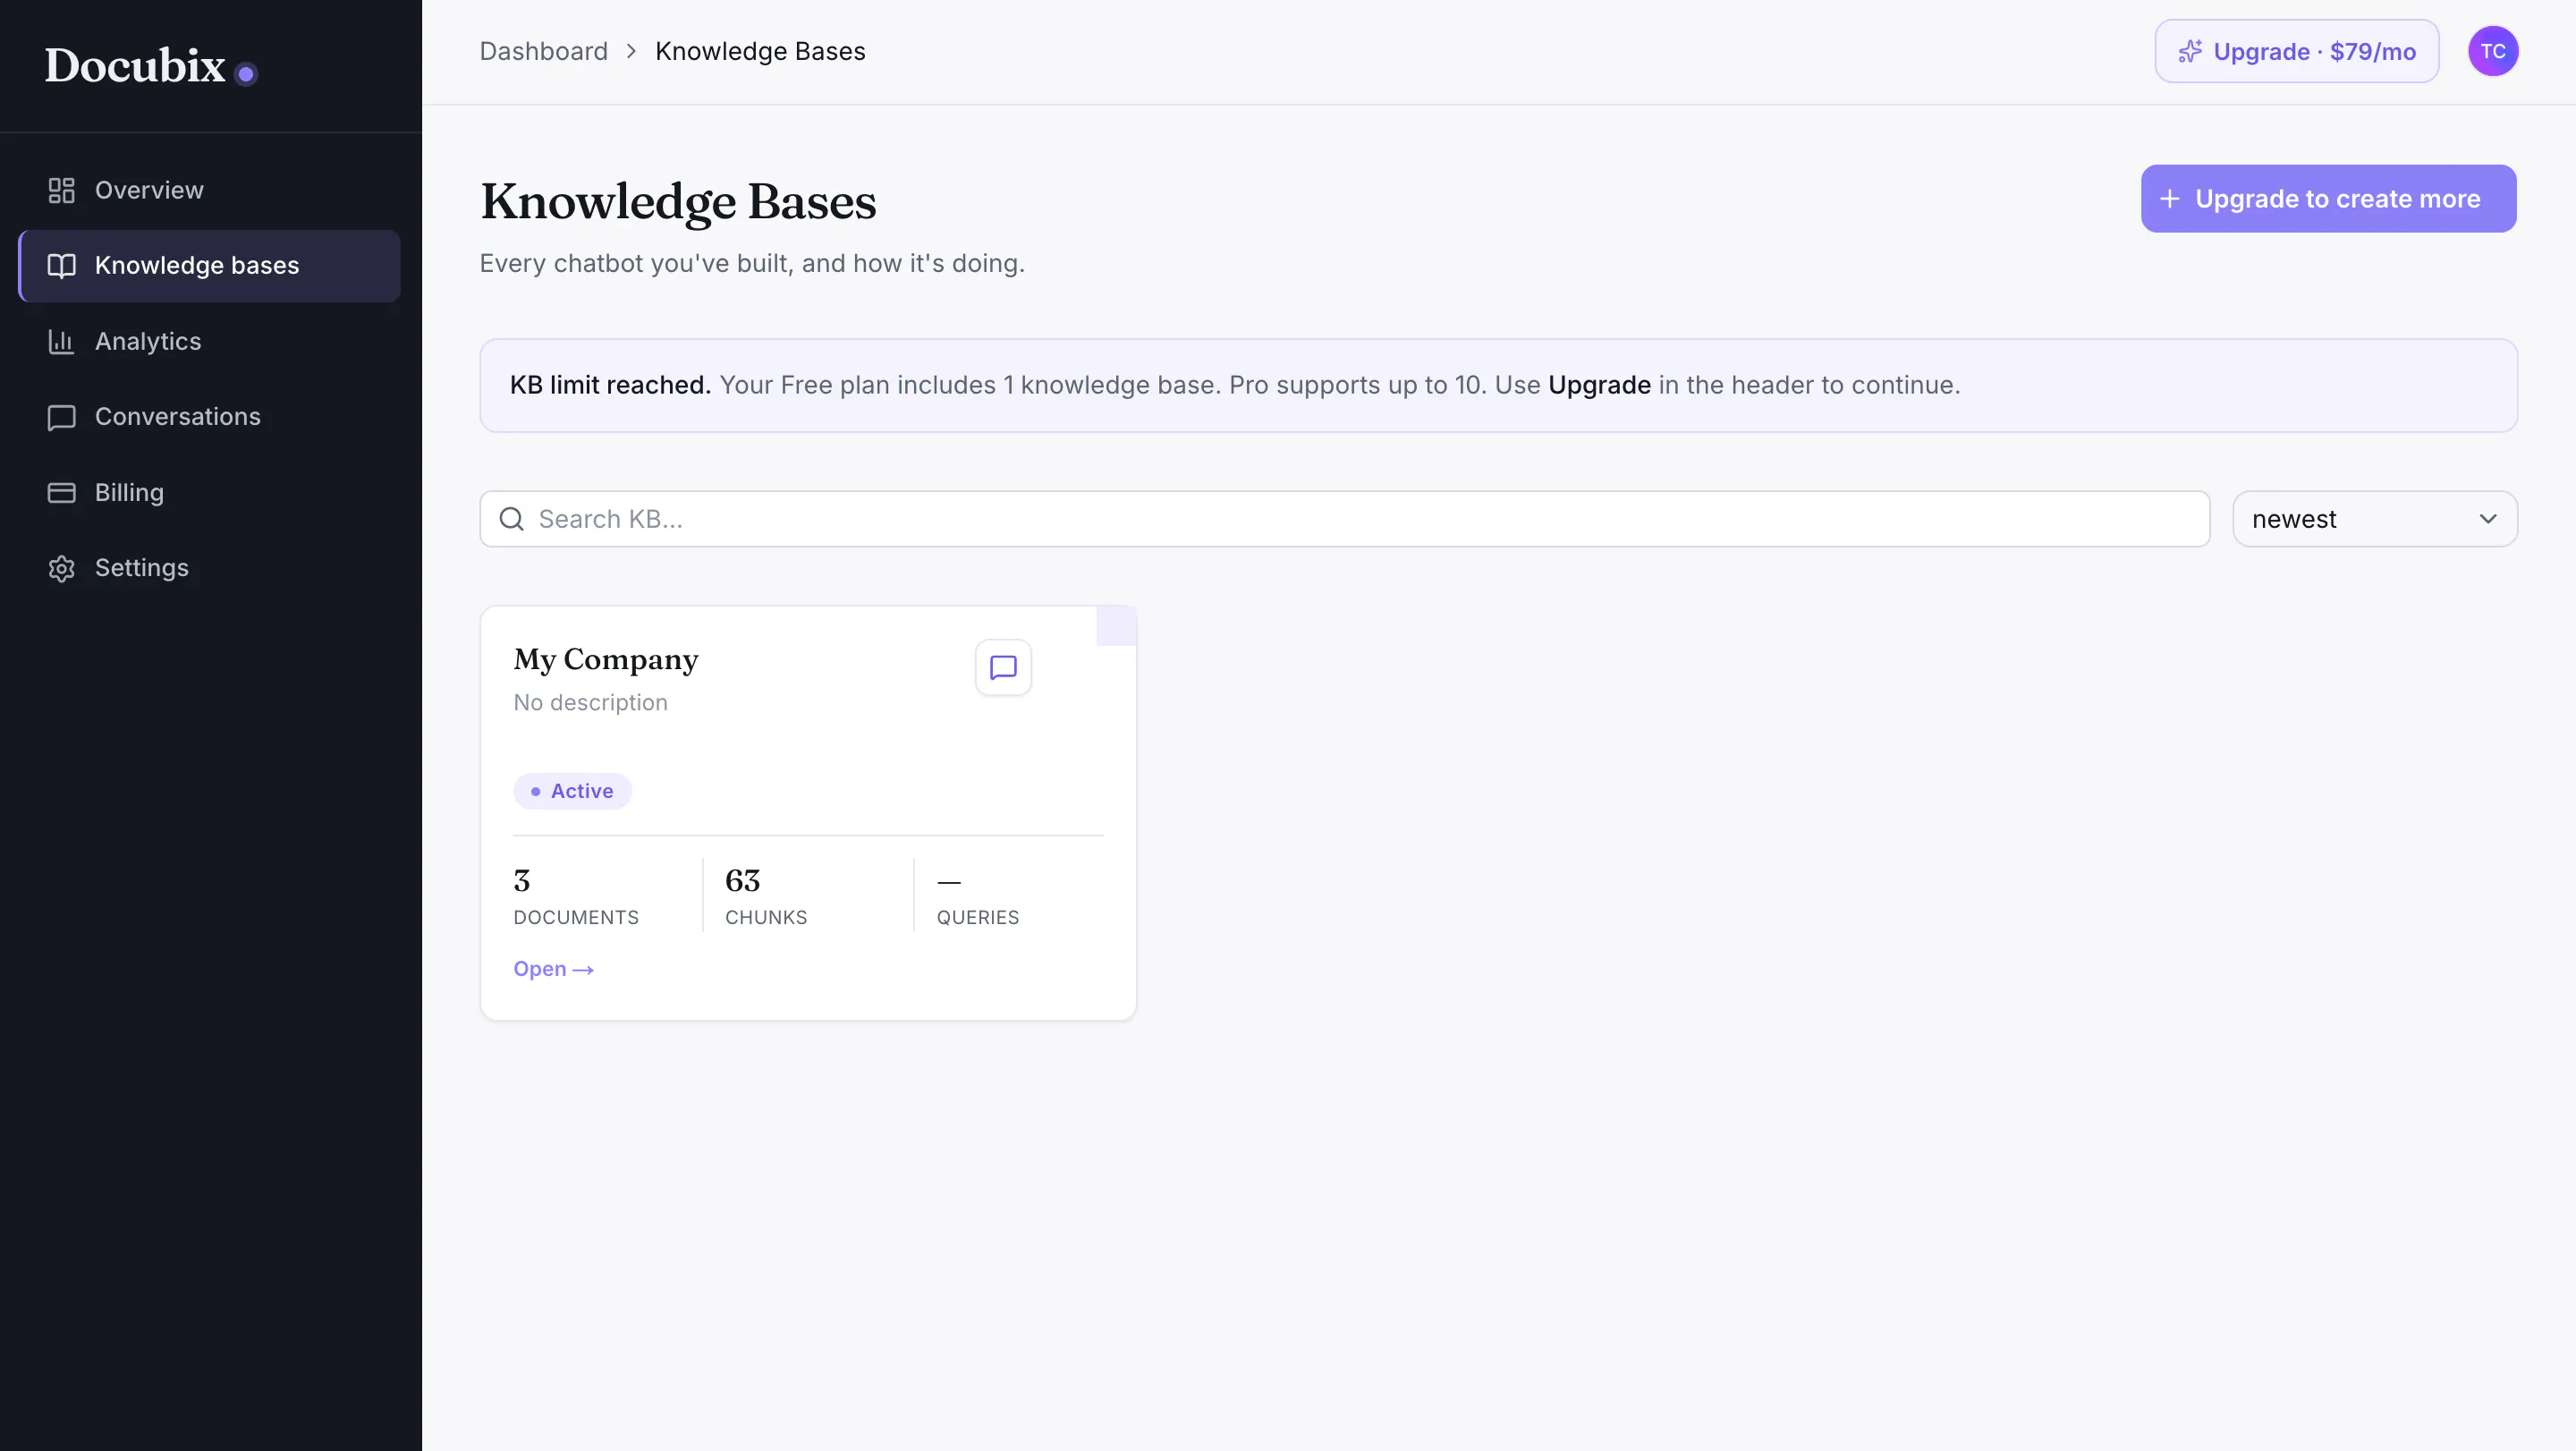Go to Analytics section

[x=209, y=341]
